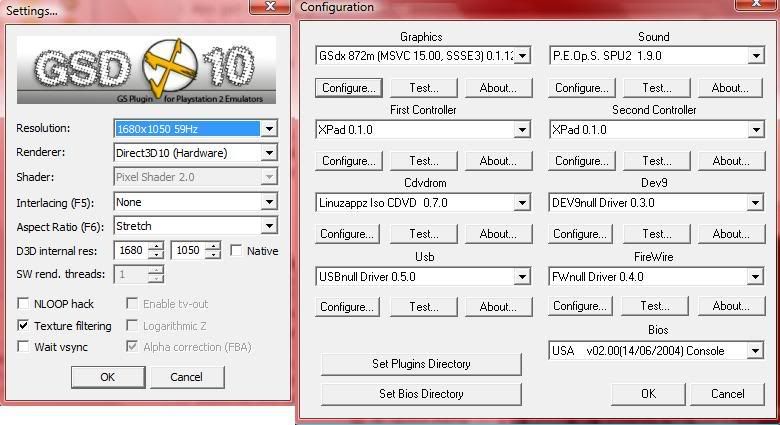Click Configure under Sound
Image resolution: width=780 pixels, height=425 pixels.
point(582,88)
